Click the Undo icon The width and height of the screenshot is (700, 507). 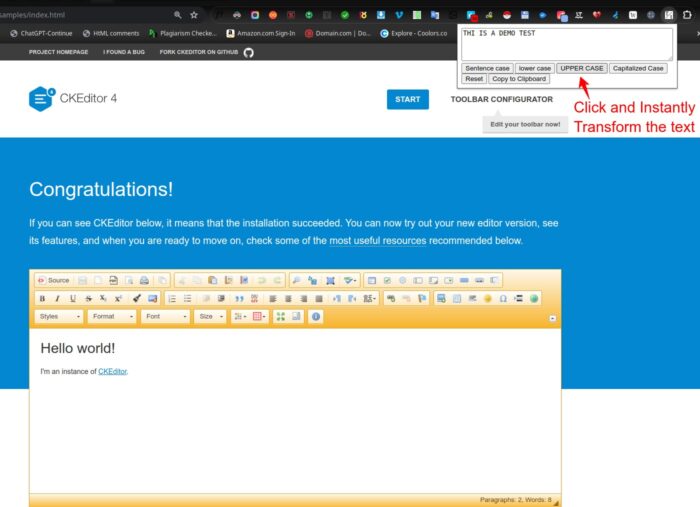tap(262, 280)
